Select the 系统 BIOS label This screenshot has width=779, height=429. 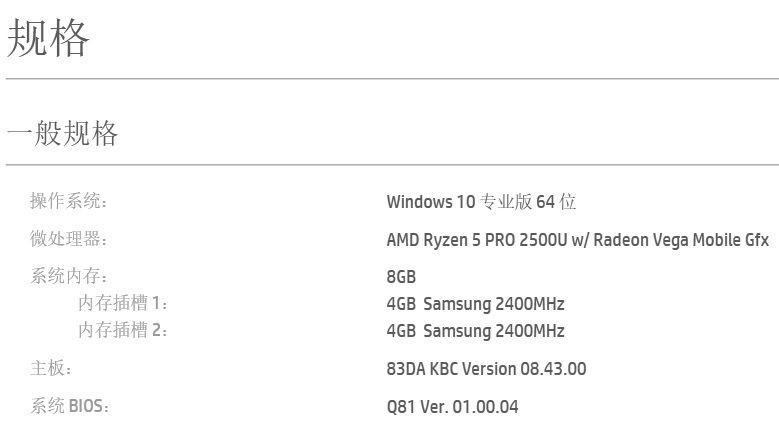point(69,407)
